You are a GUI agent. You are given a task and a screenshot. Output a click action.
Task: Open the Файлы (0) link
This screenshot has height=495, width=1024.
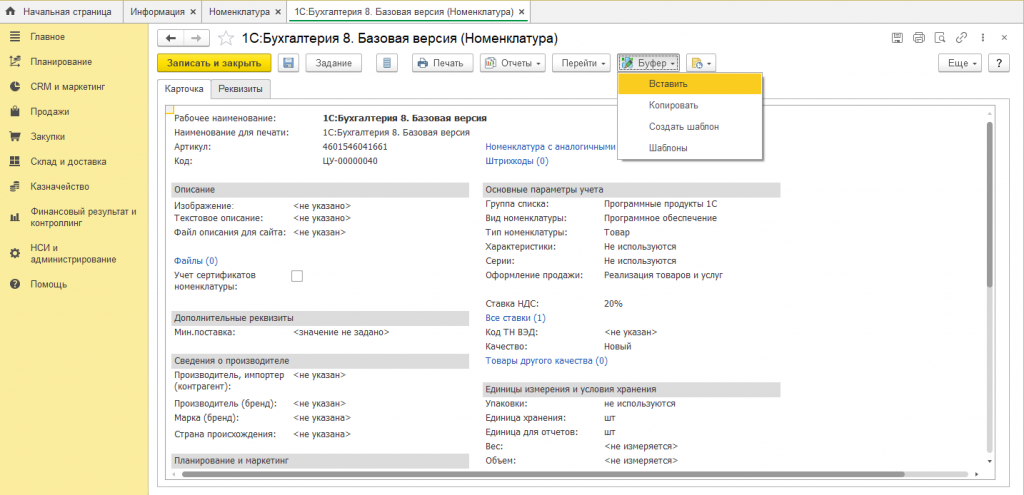tap(196, 261)
